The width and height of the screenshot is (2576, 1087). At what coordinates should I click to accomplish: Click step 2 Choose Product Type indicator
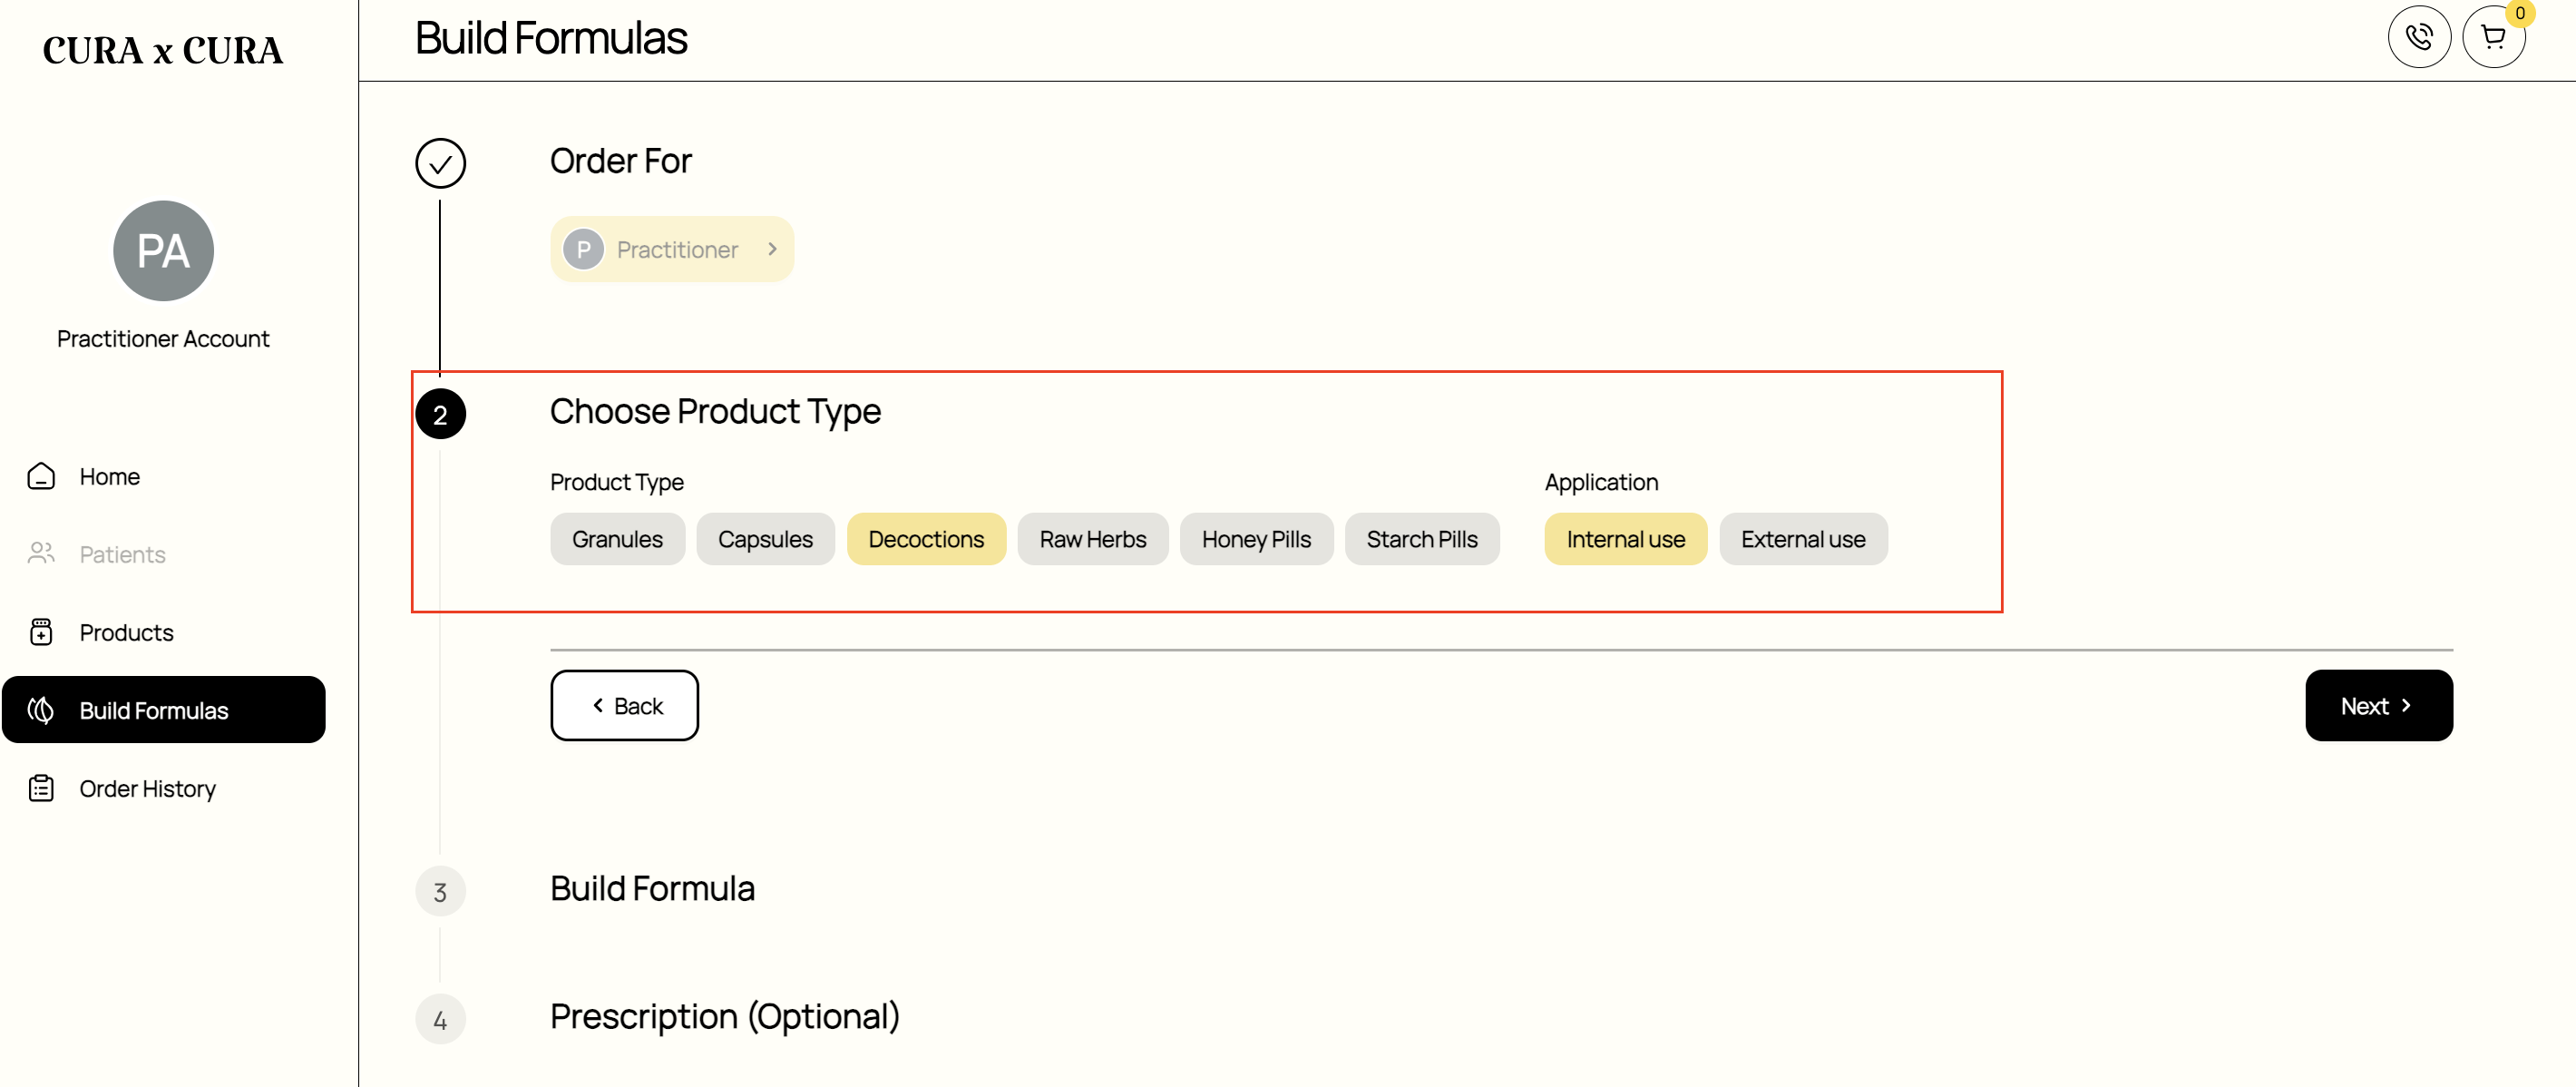440,414
